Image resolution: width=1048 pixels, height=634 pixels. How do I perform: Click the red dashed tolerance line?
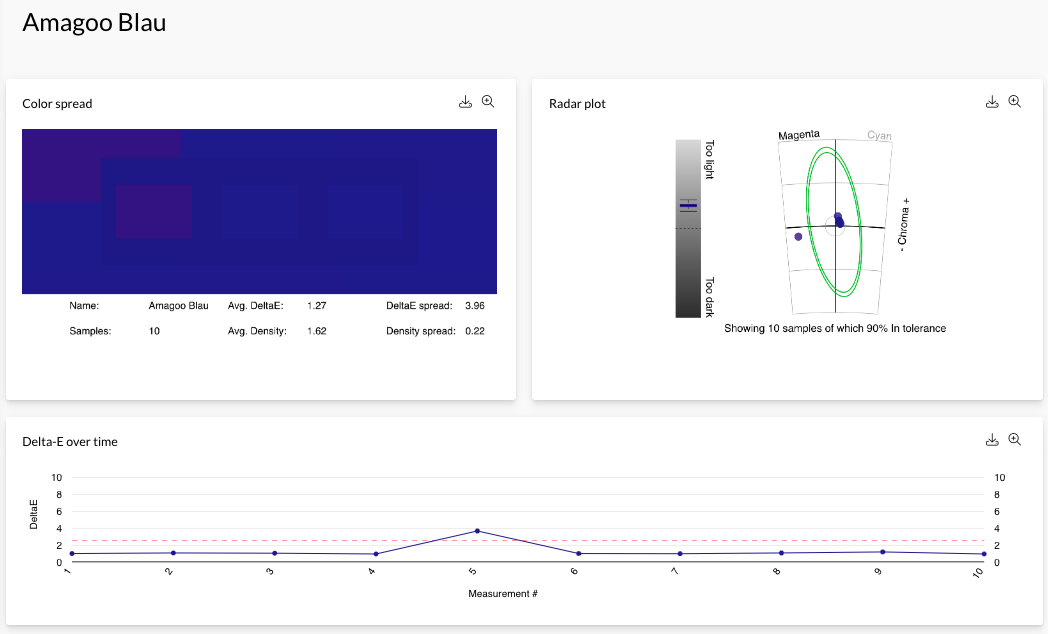tap(300, 541)
